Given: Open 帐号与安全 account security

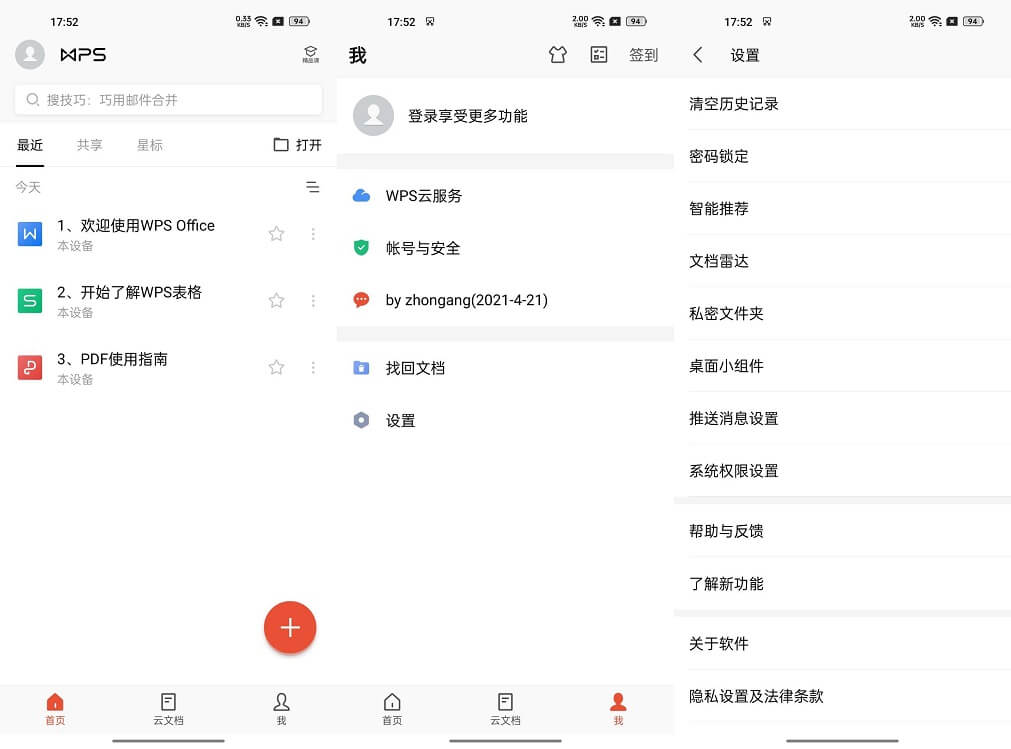Looking at the screenshot, I should point(506,248).
